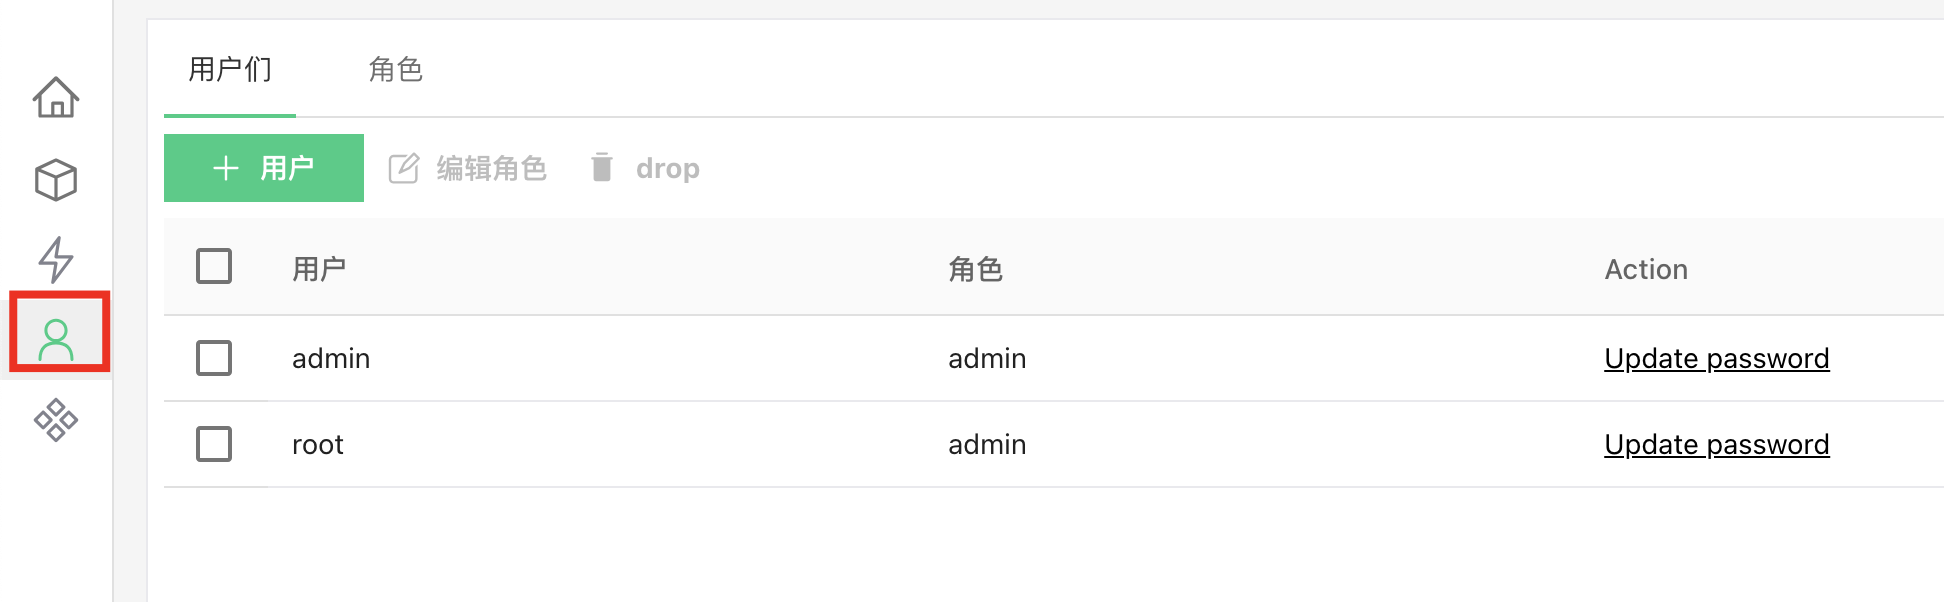This screenshot has width=1944, height=602.
Task: Check the checkbox for admin user row
Action: click(x=214, y=358)
